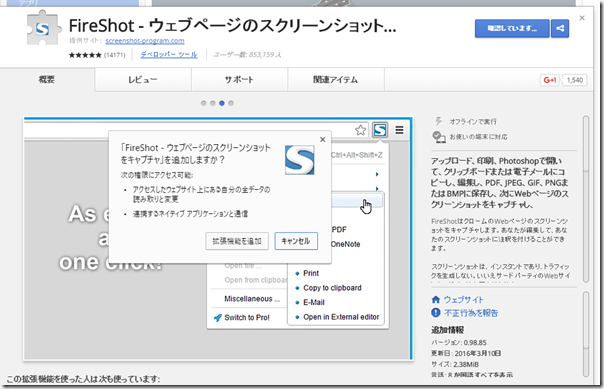Open the Miscellaneous submenu
Image resolution: width=604 pixels, height=389 pixels.
pyautogui.click(x=252, y=299)
